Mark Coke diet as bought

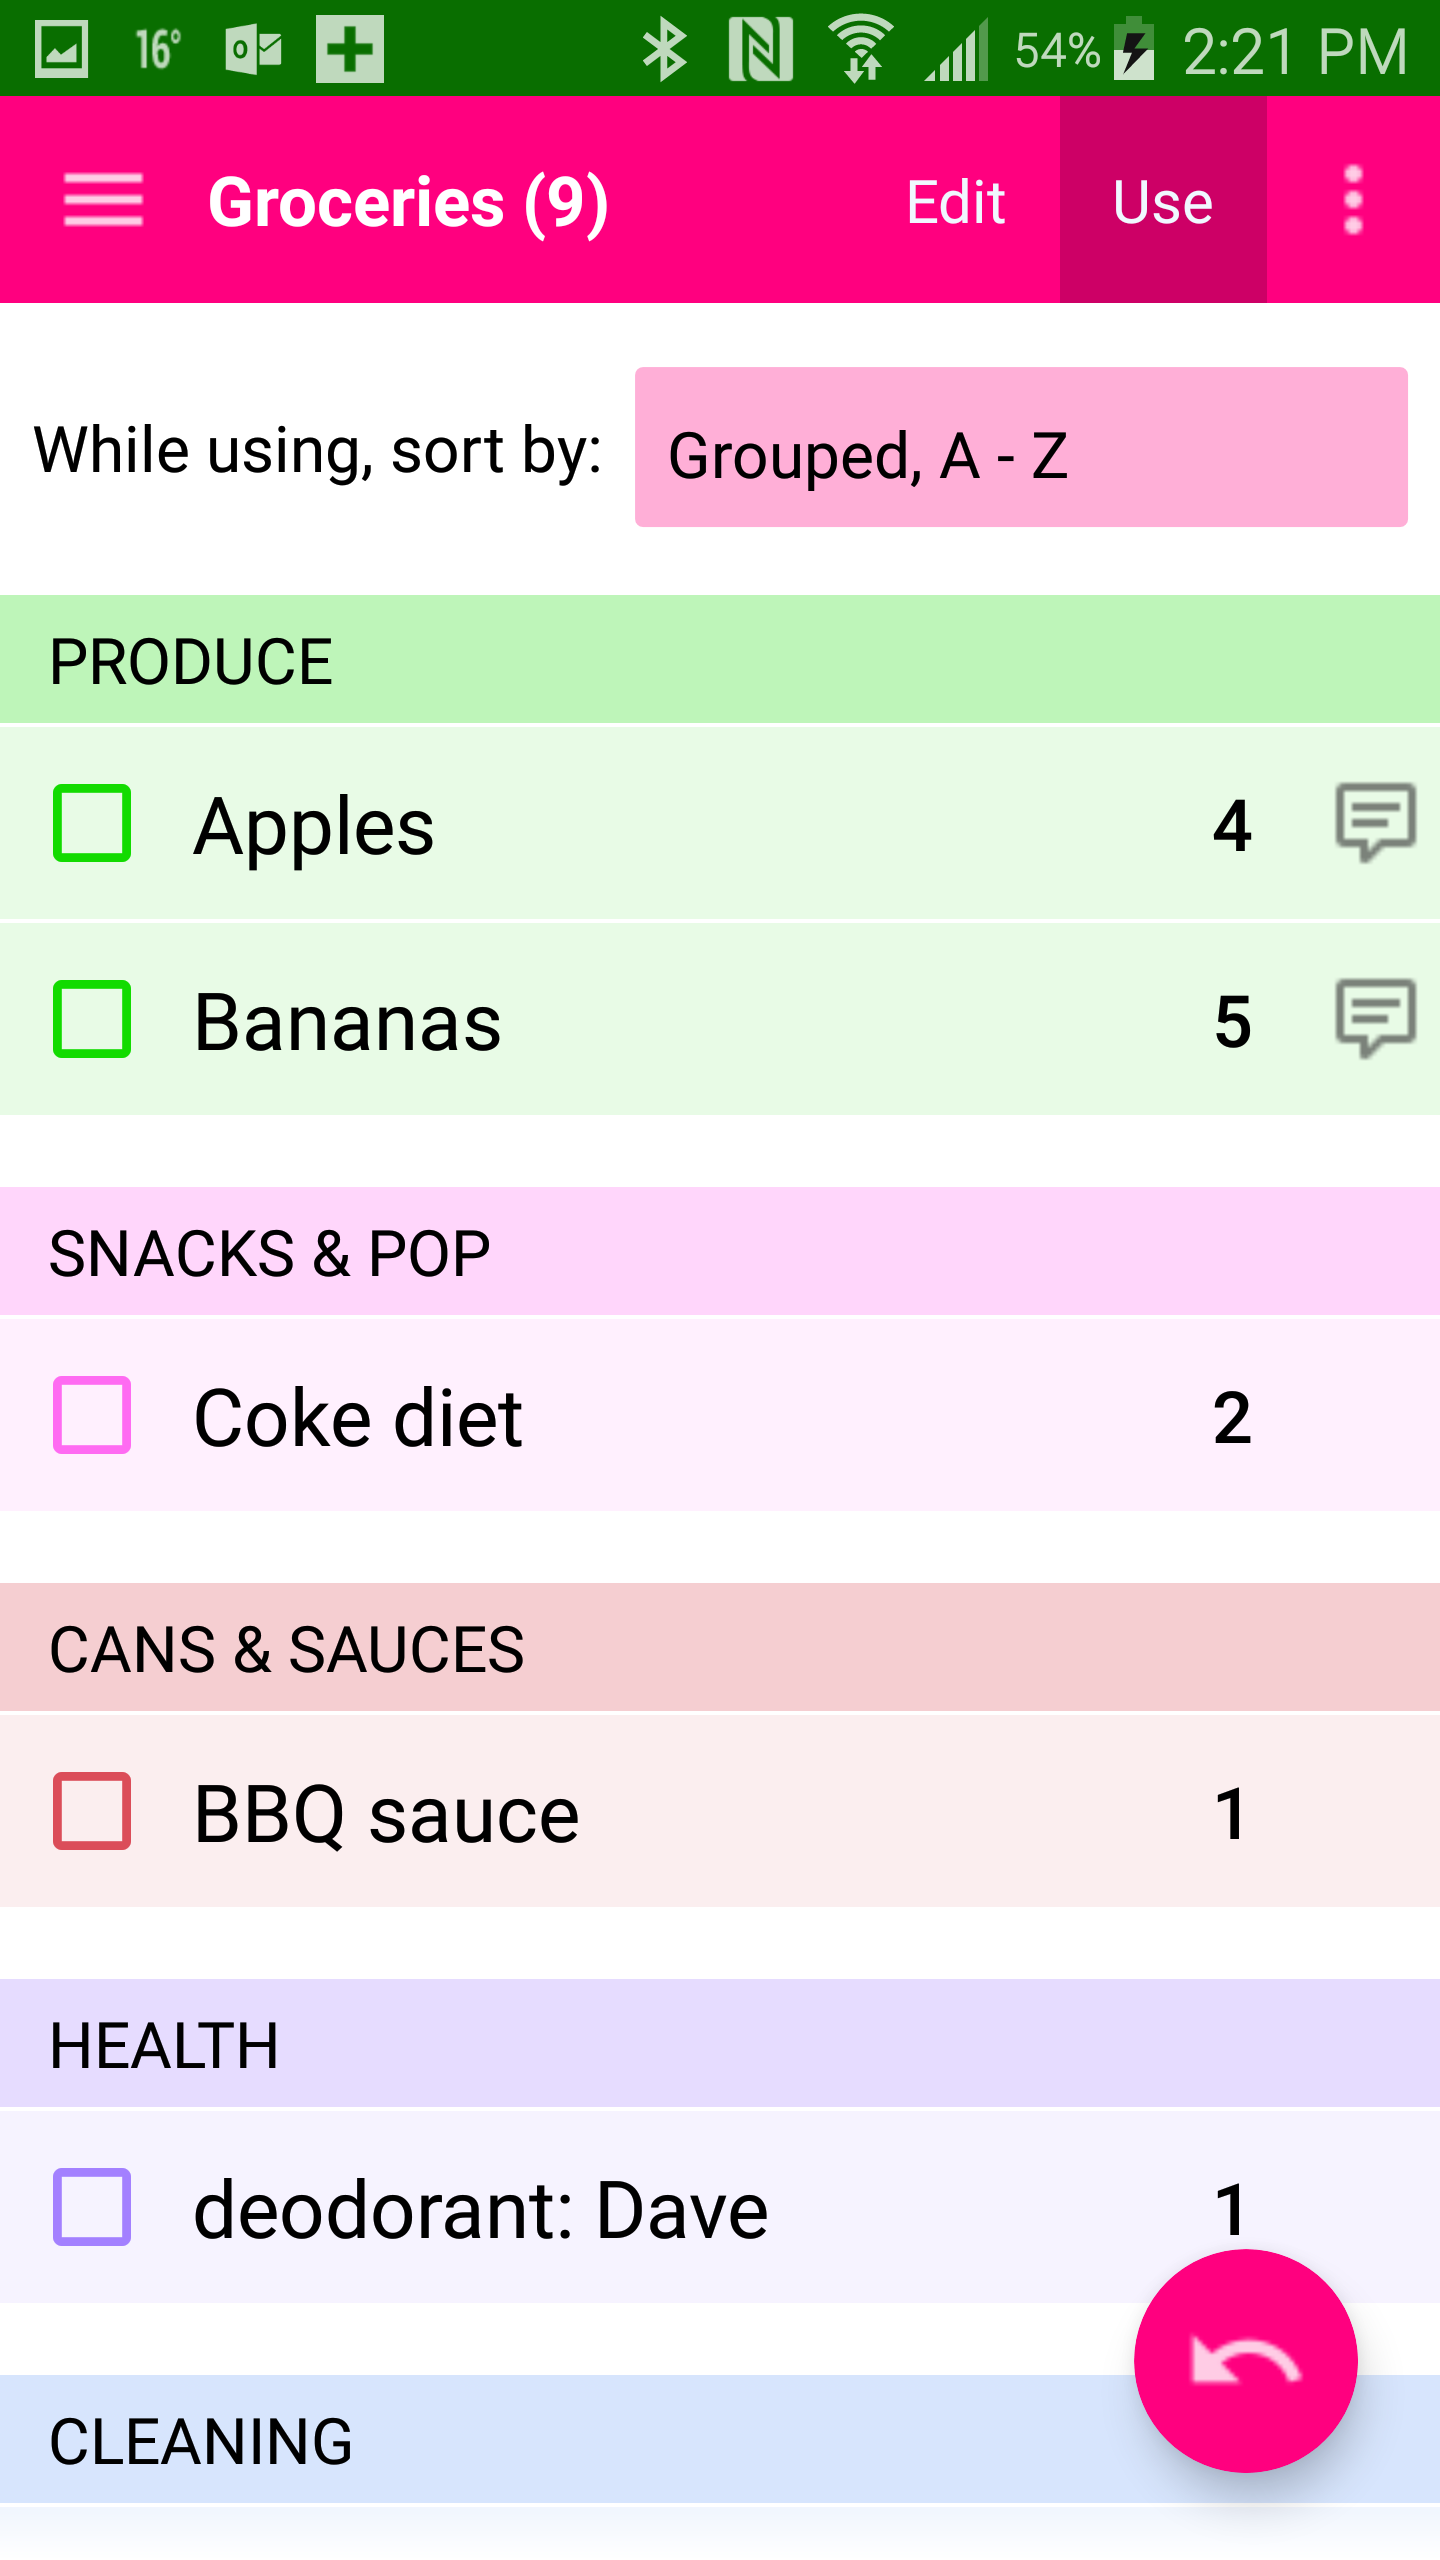click(x=92, y=1415)
